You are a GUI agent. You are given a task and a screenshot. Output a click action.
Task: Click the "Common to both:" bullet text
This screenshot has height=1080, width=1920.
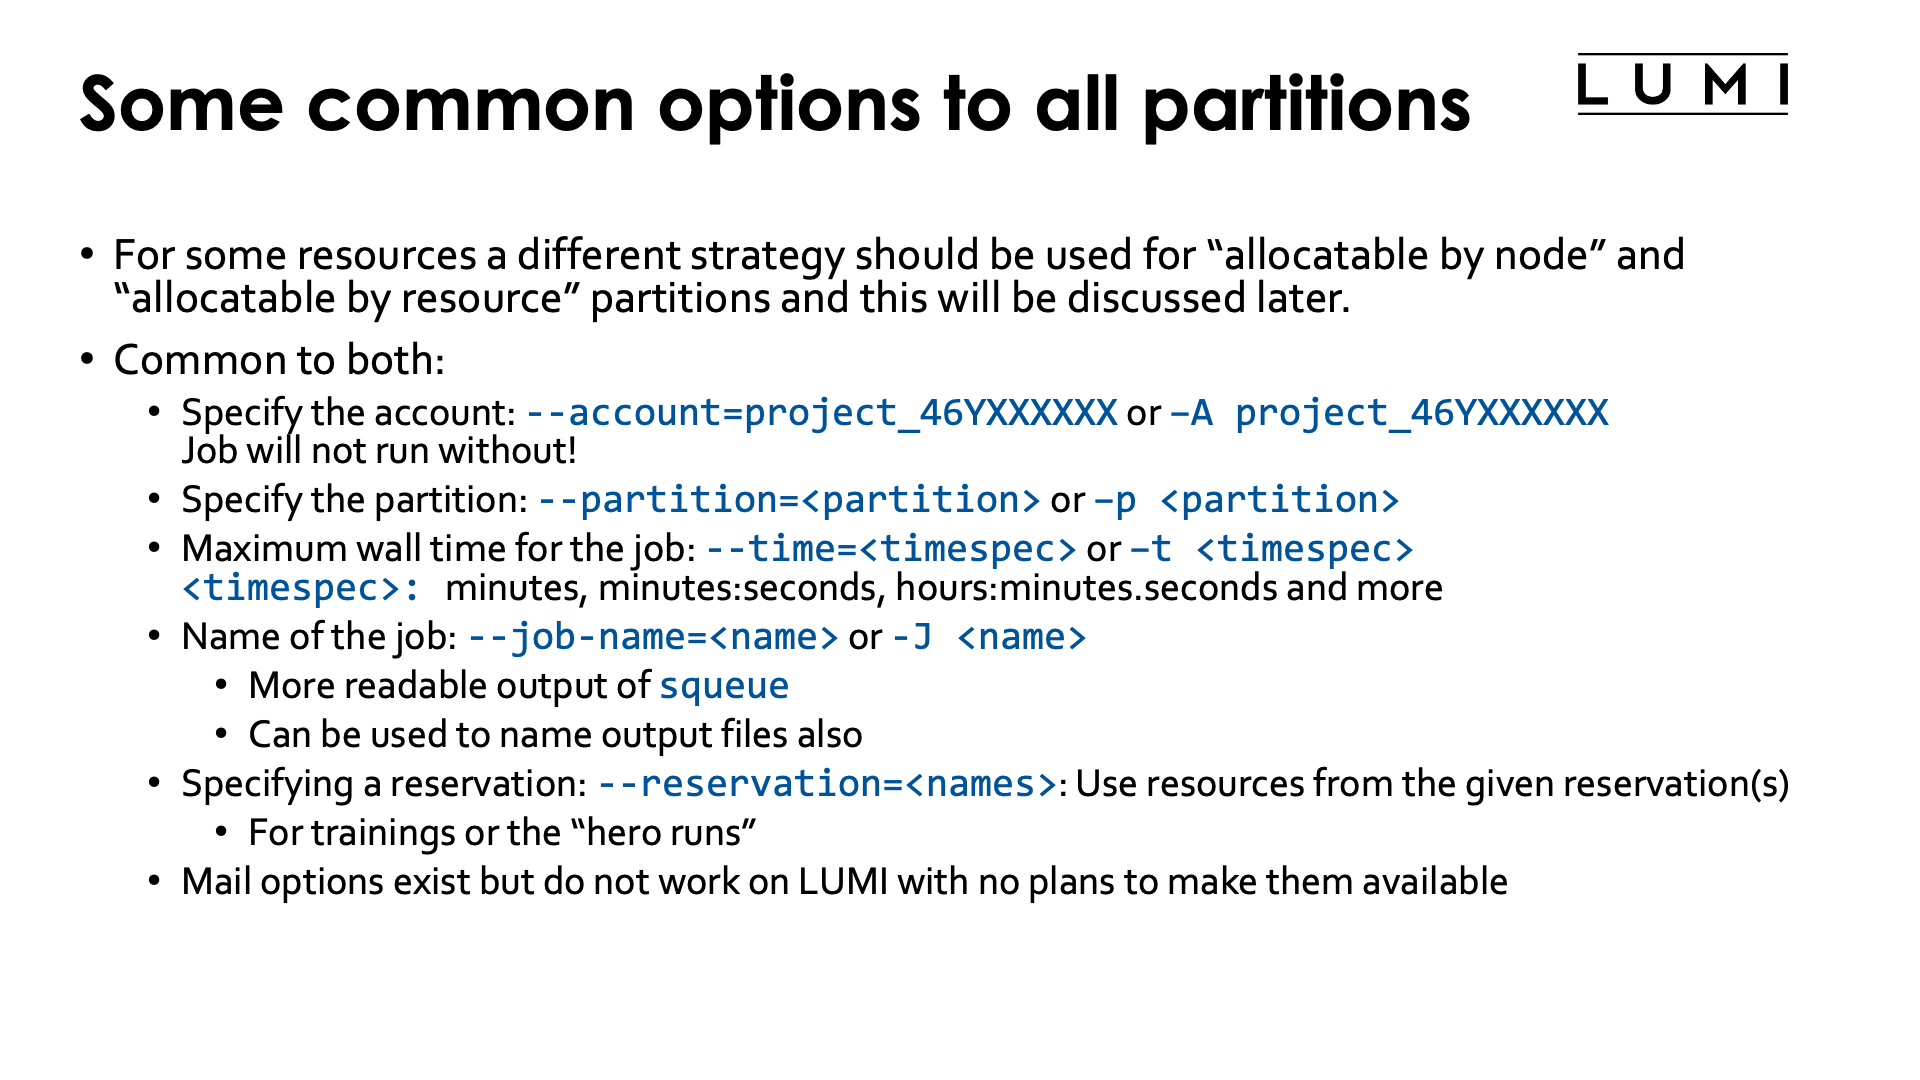coord(279,360)
